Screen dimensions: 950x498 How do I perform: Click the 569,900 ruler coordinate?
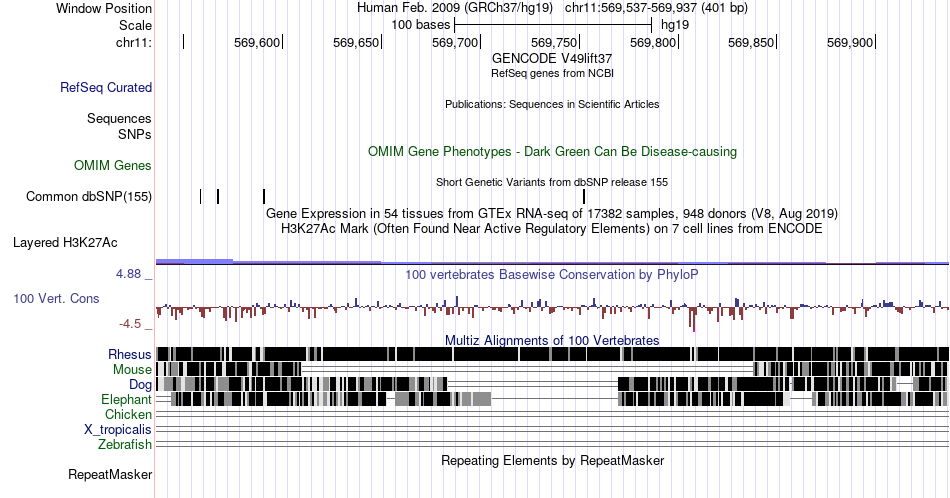(x=850, y=42)
